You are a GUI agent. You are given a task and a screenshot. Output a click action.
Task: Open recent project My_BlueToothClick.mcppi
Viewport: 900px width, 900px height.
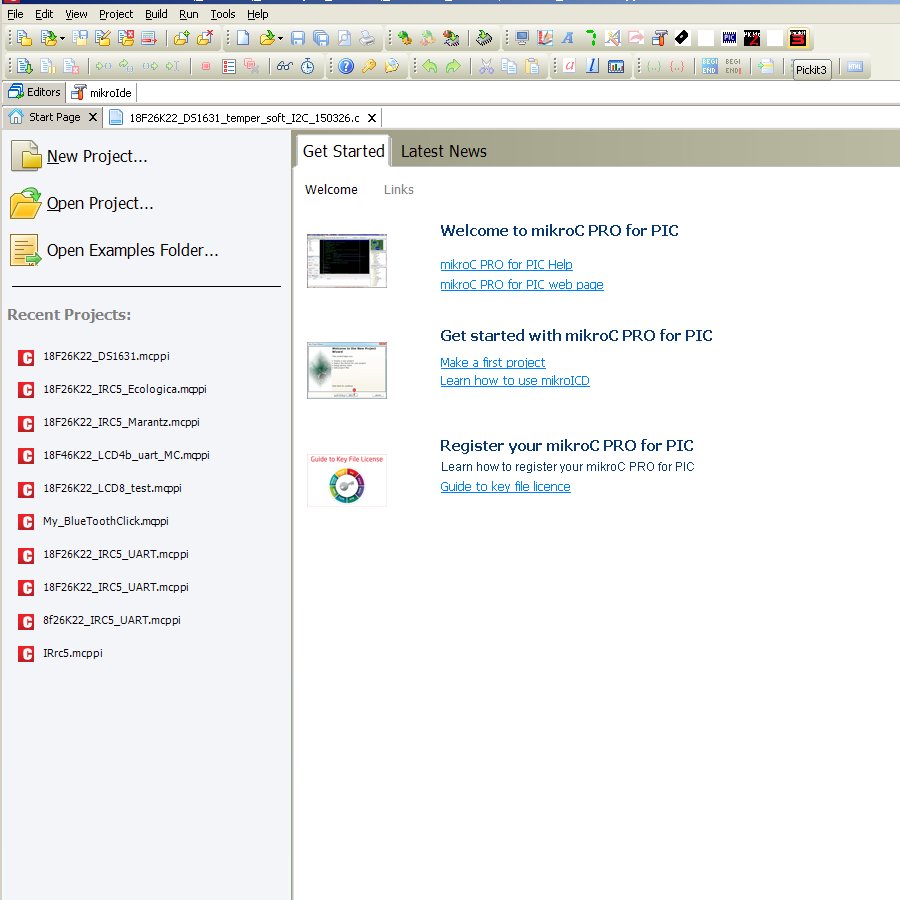pyautogui.click(x=106, y=521)
